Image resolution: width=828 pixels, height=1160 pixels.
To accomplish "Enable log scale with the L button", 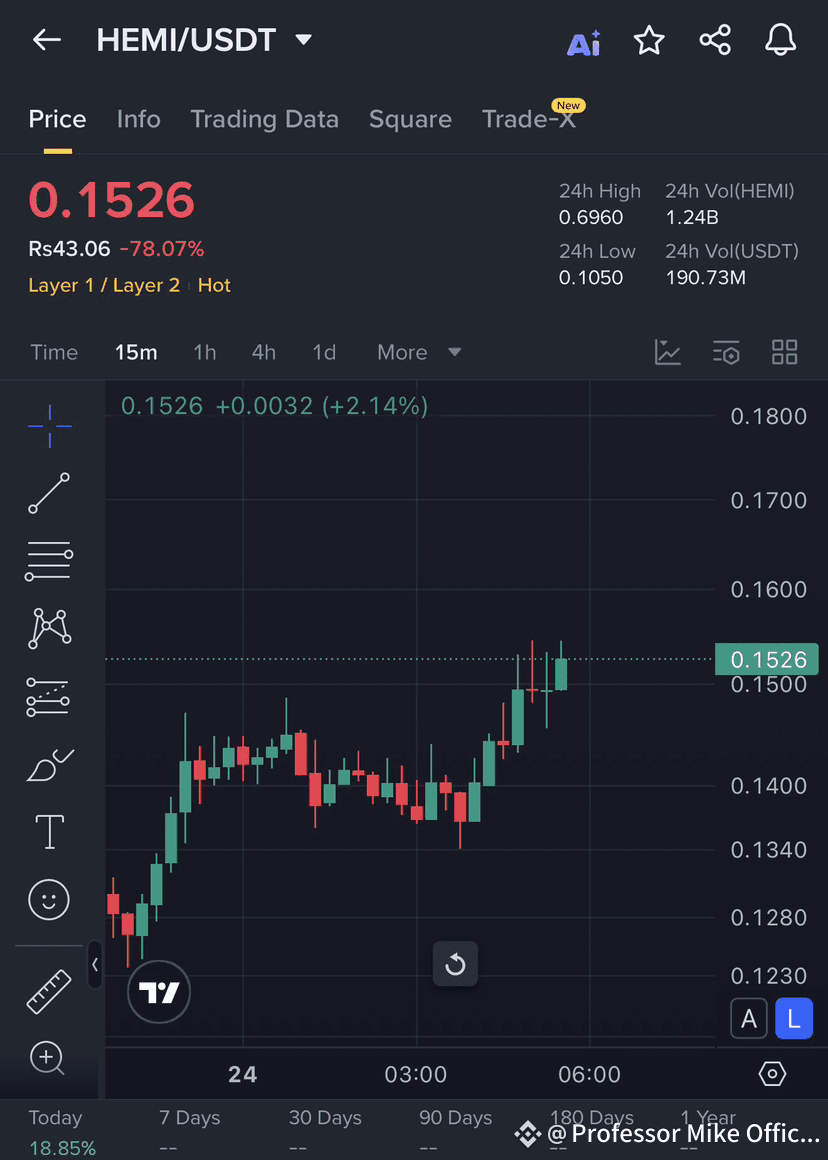I will (x=793, y=1018).
